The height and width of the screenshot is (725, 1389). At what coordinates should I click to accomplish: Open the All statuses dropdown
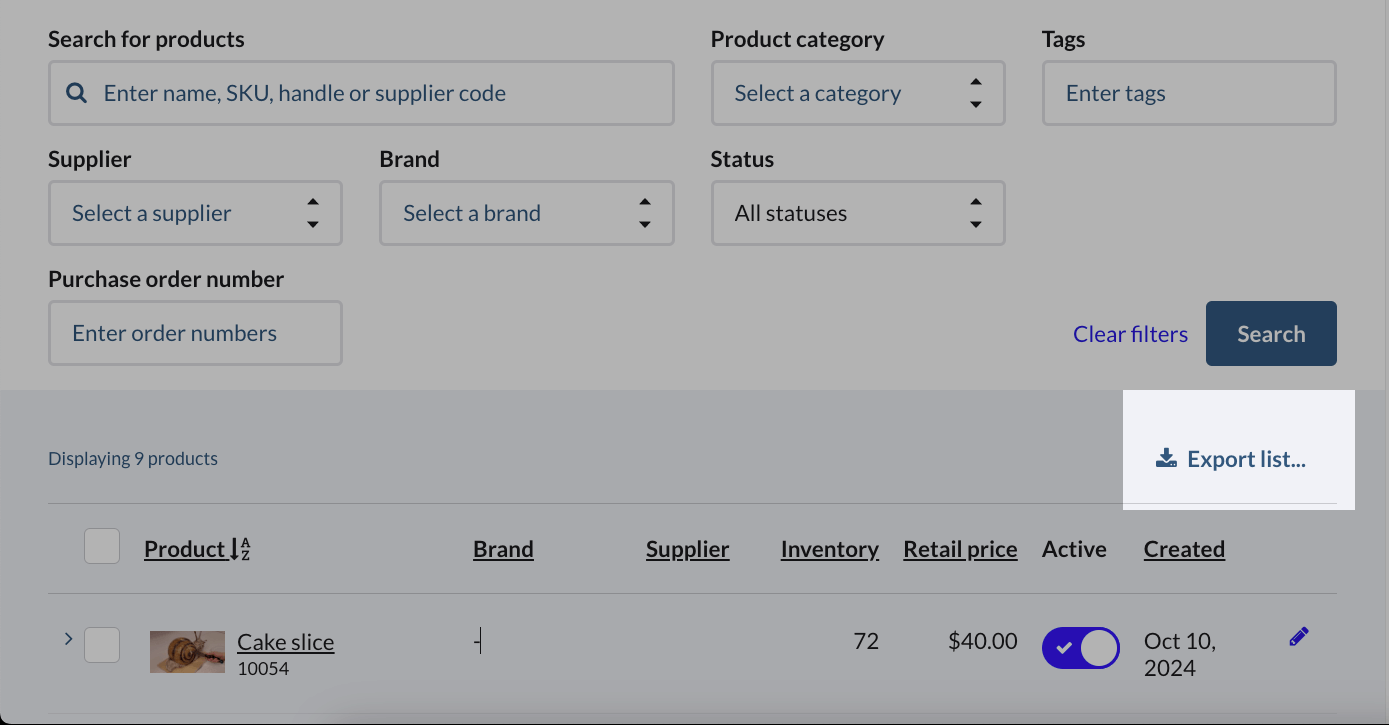857,213
